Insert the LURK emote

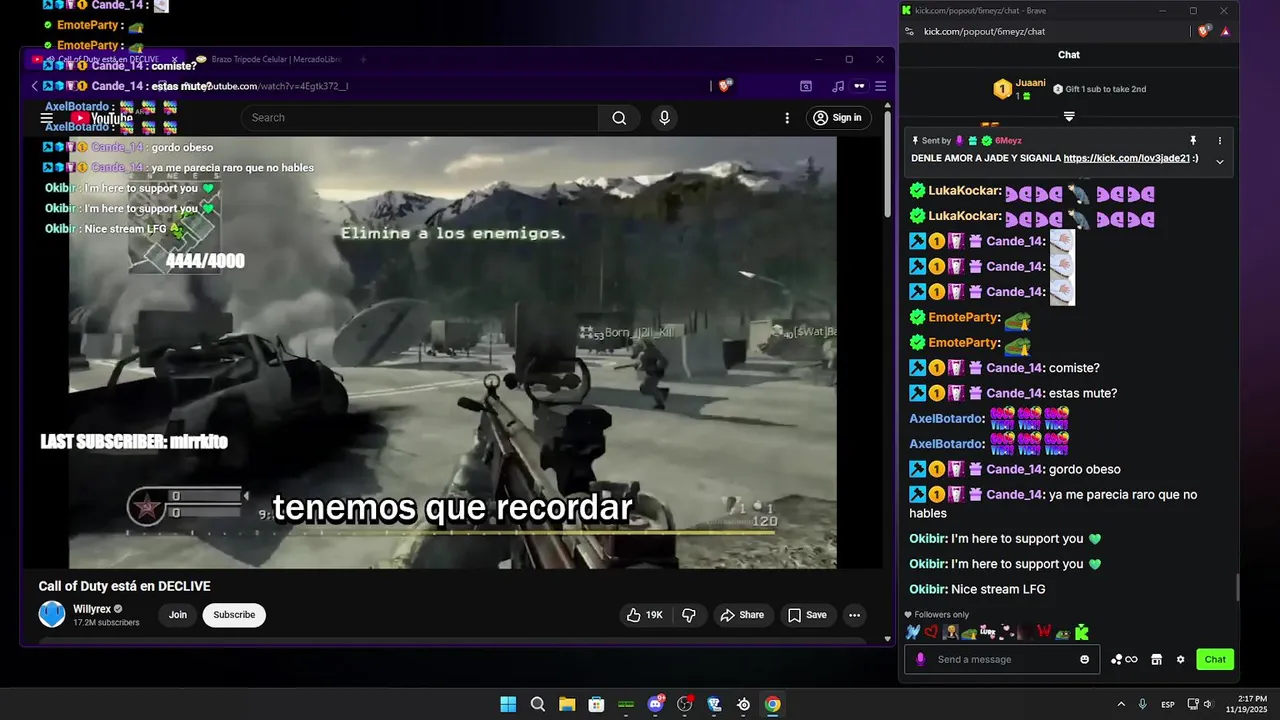pos(988,632)
